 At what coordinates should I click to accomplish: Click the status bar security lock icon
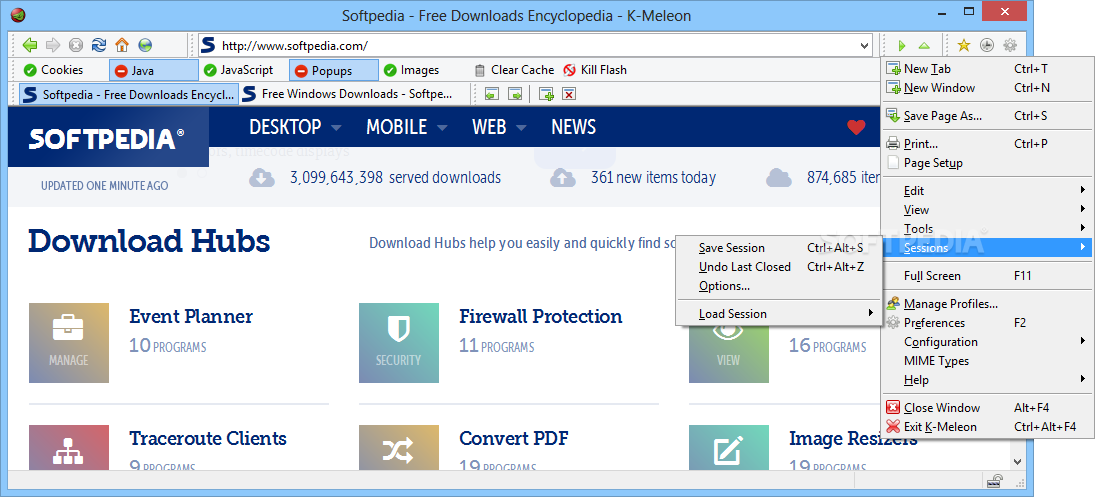(994, 480)
